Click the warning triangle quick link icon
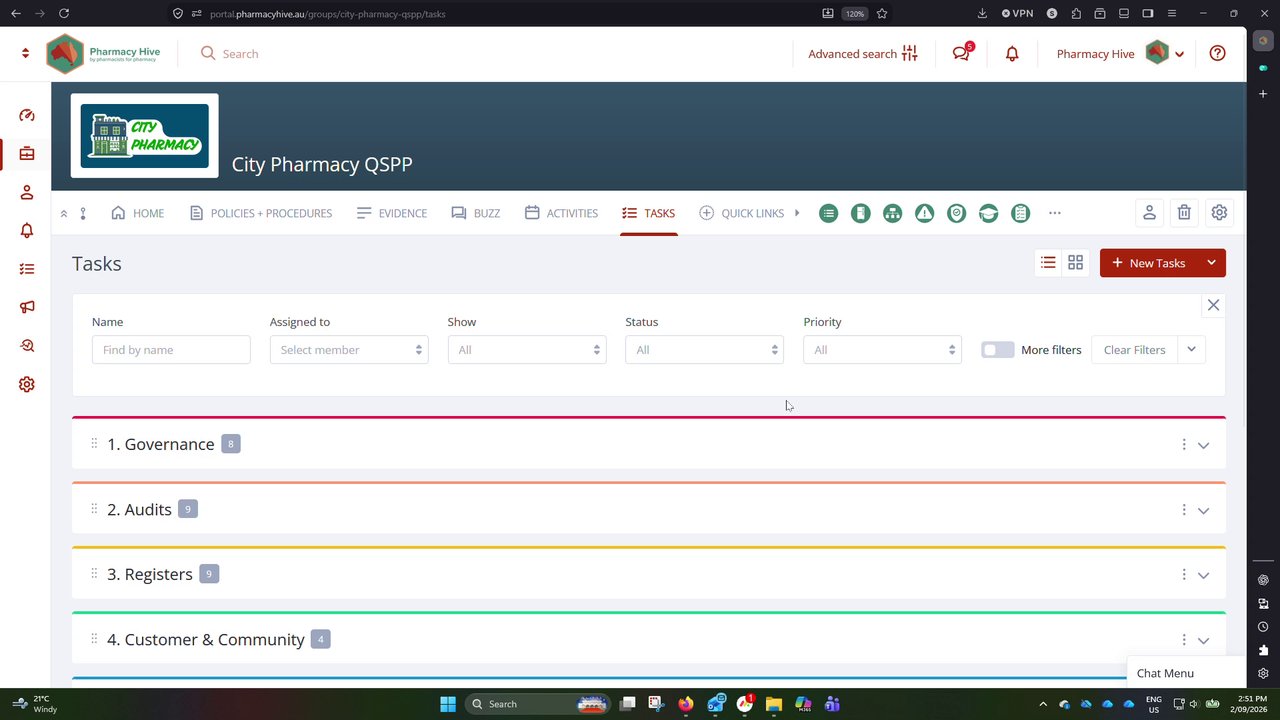The image size is (1280, 720). pyautogui.click(x=924, y=213)
